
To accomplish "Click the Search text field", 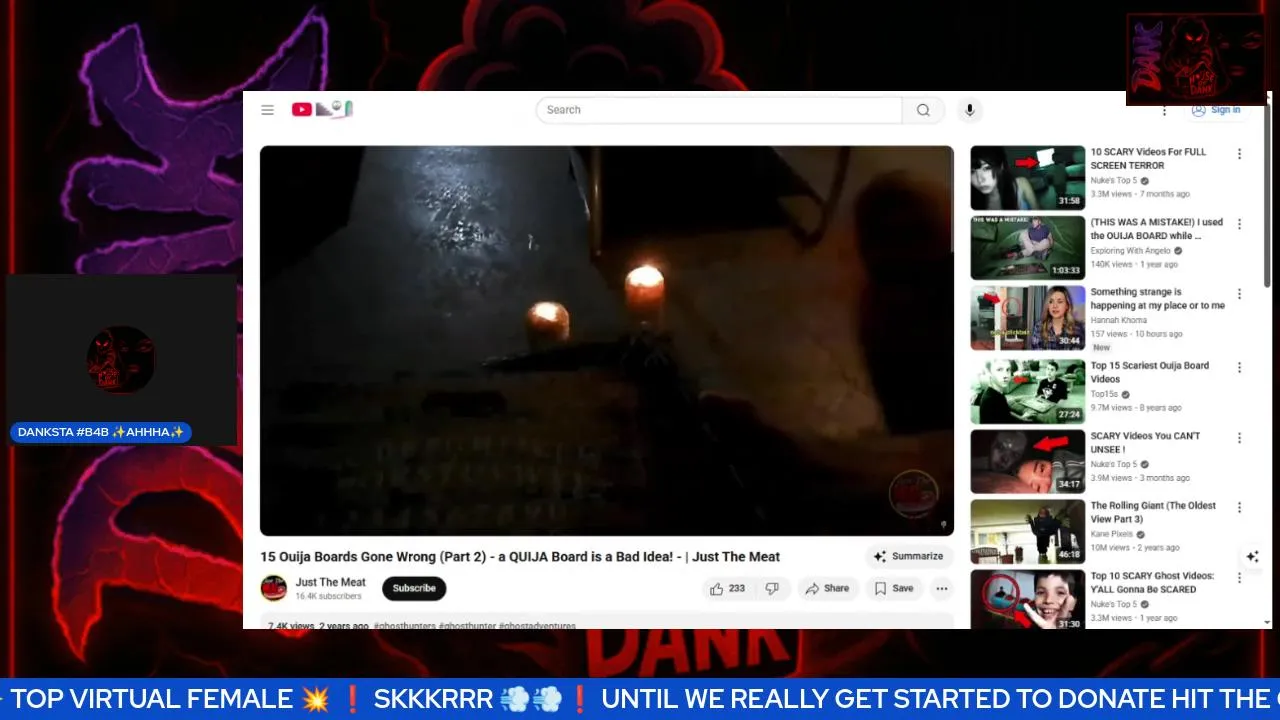I will pos(719,110).
